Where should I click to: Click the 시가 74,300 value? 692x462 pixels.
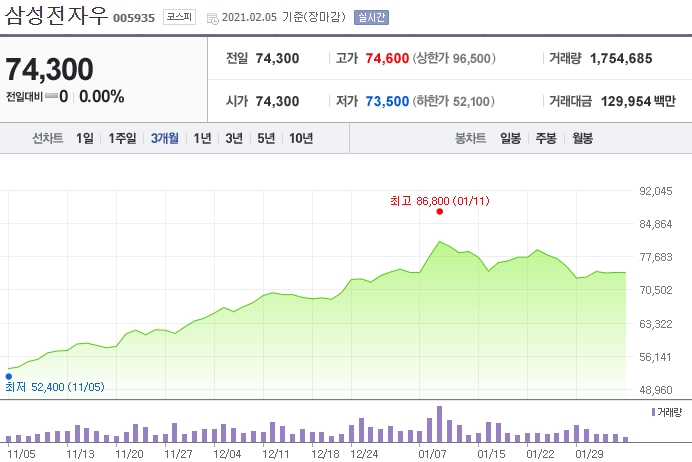(277, 101)
